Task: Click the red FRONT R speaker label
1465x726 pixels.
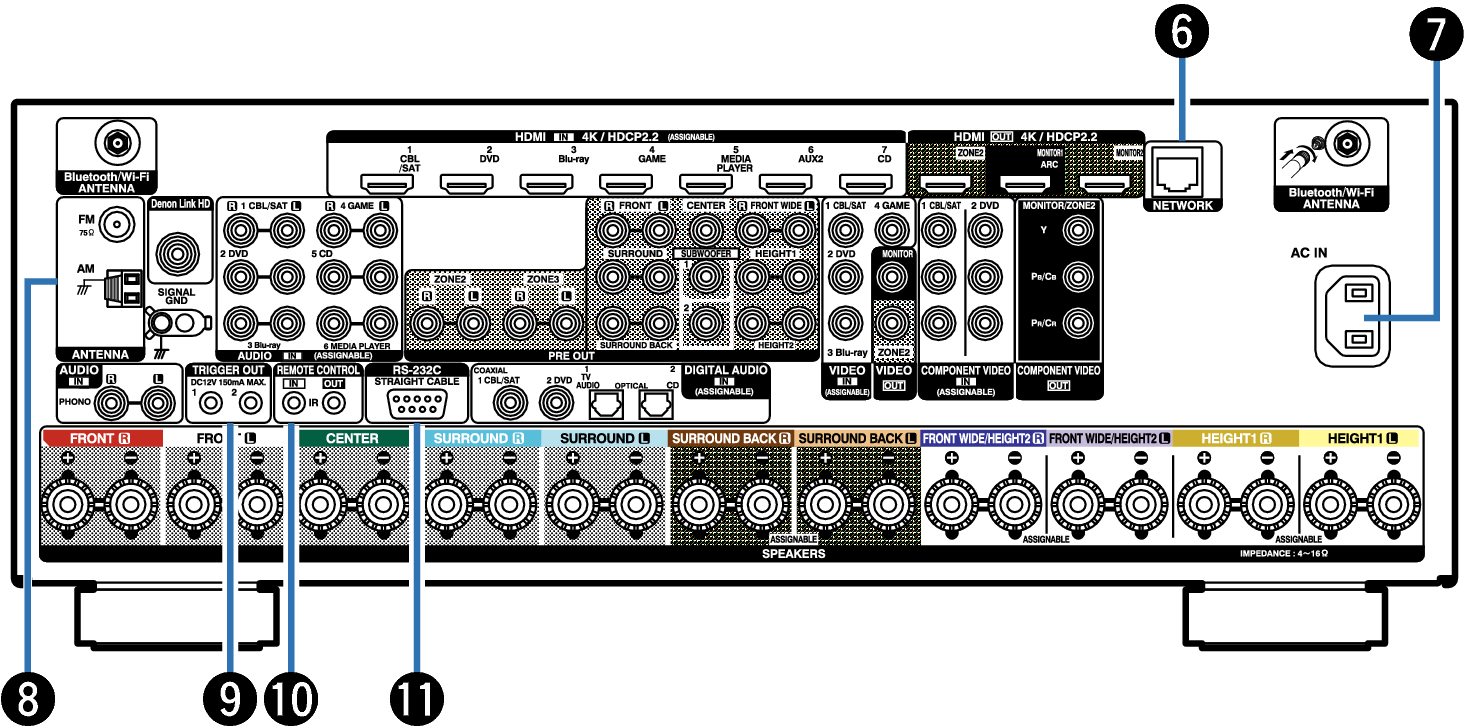Action: [101, 438]
